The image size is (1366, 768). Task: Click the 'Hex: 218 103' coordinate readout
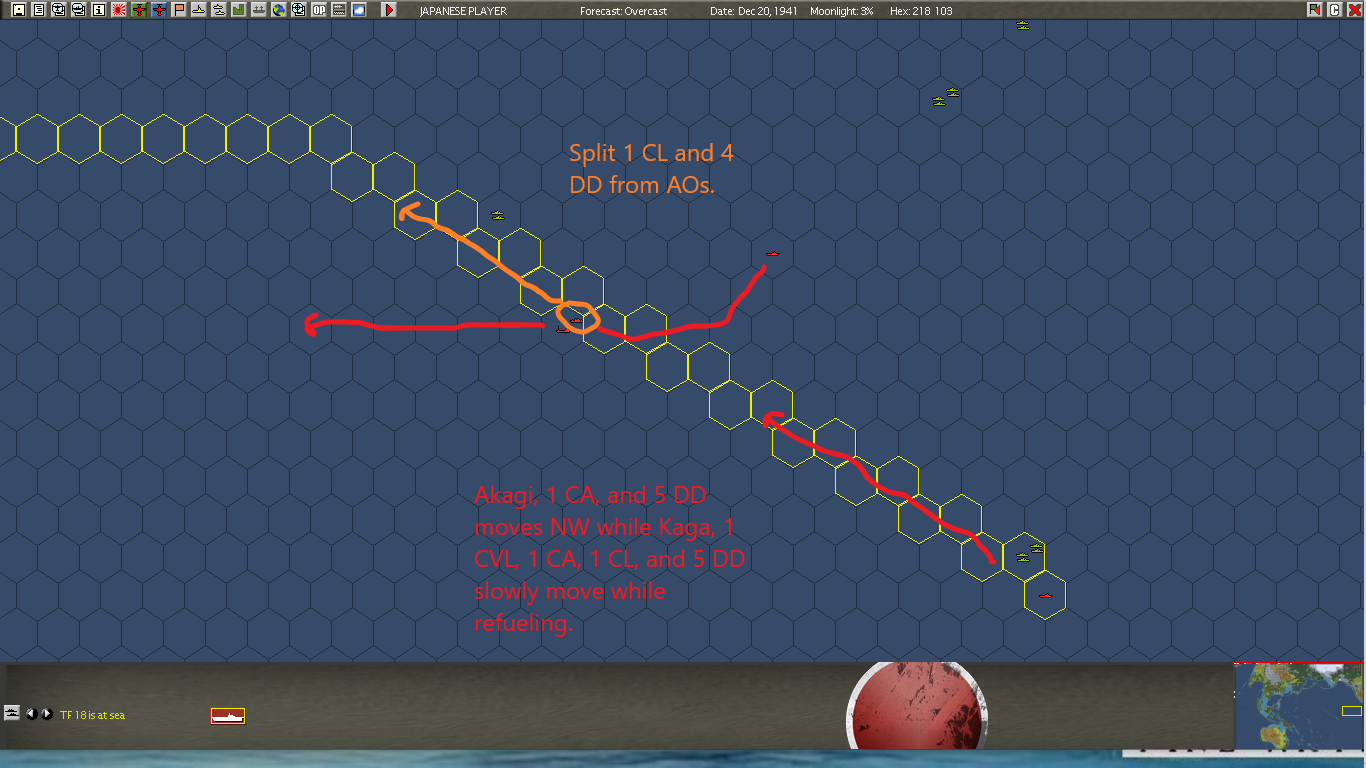pyautogui.click(x=921, y=11)
